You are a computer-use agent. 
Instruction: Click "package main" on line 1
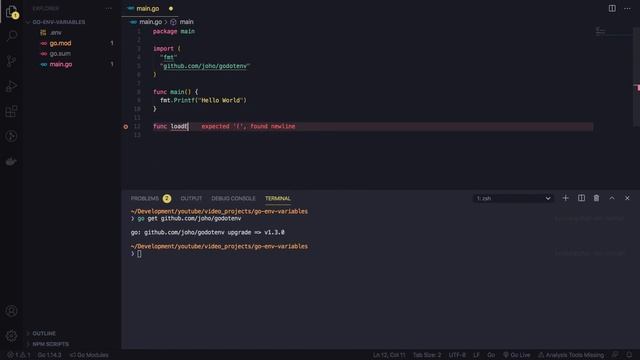click(174, 31)
